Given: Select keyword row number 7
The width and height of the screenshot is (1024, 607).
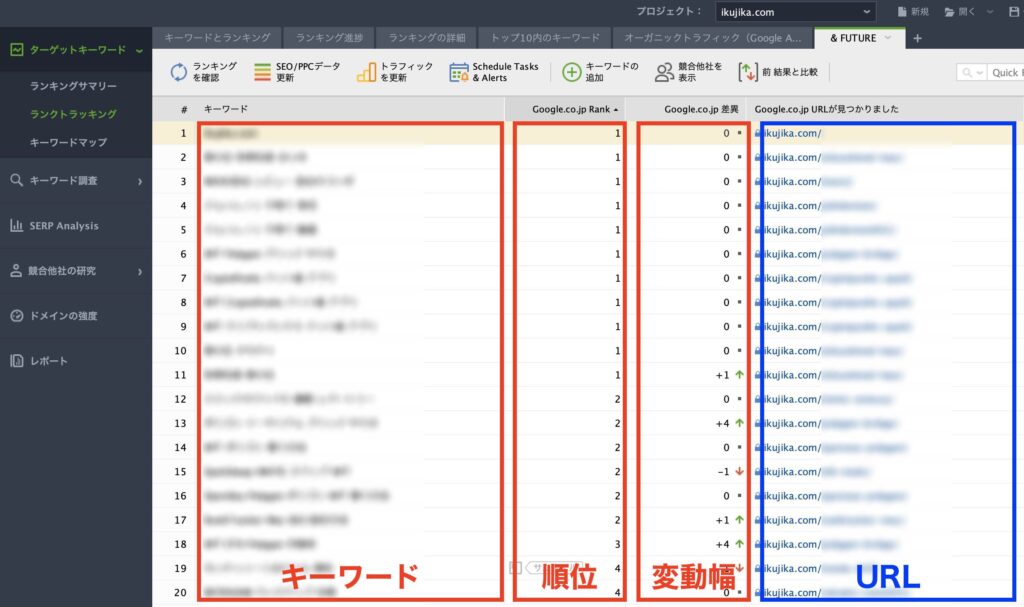Looking at the screenshot, I should pos(588,278).
